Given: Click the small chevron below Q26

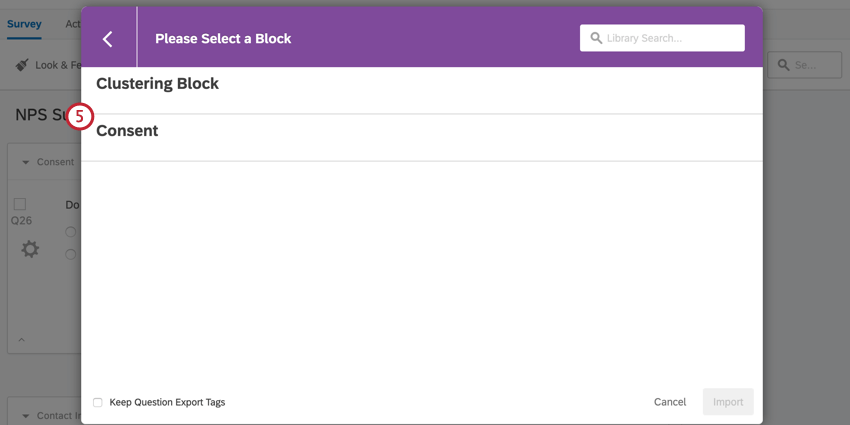Looking at the screenshot, I should (21, 340).
